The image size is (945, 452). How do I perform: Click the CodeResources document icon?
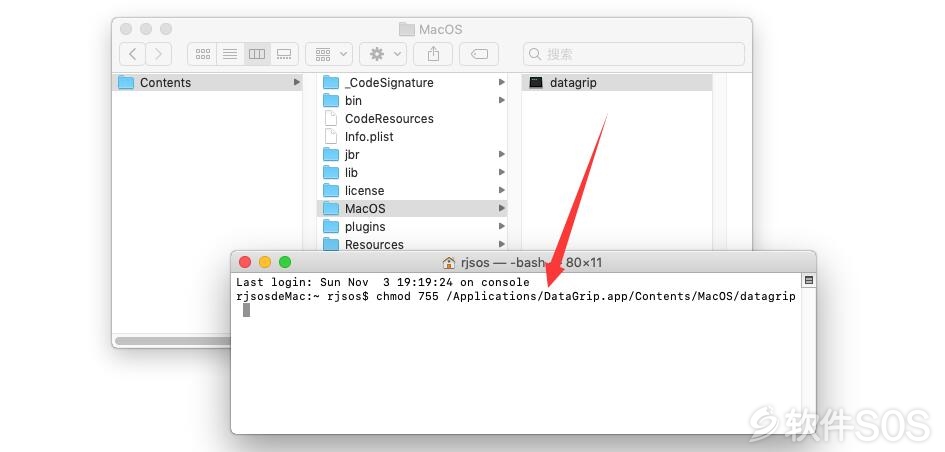[x=330, y=118]
